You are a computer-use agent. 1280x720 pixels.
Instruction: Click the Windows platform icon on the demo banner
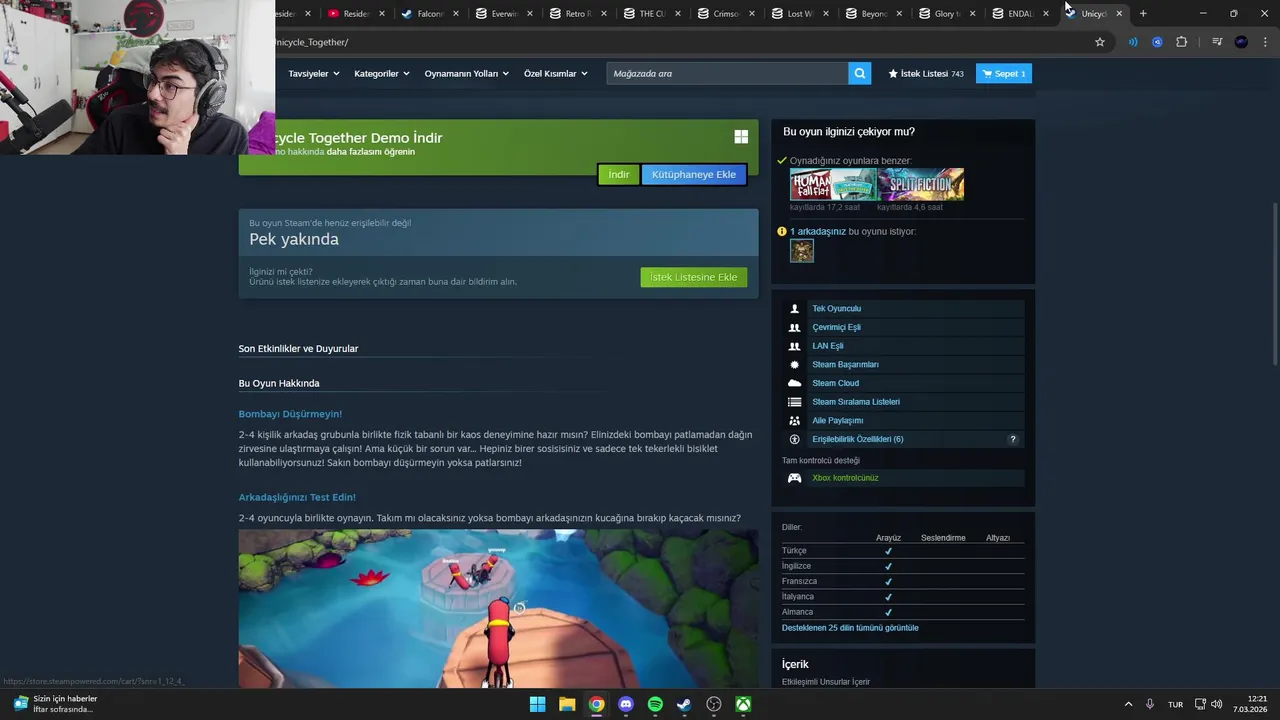click(741, 137)
